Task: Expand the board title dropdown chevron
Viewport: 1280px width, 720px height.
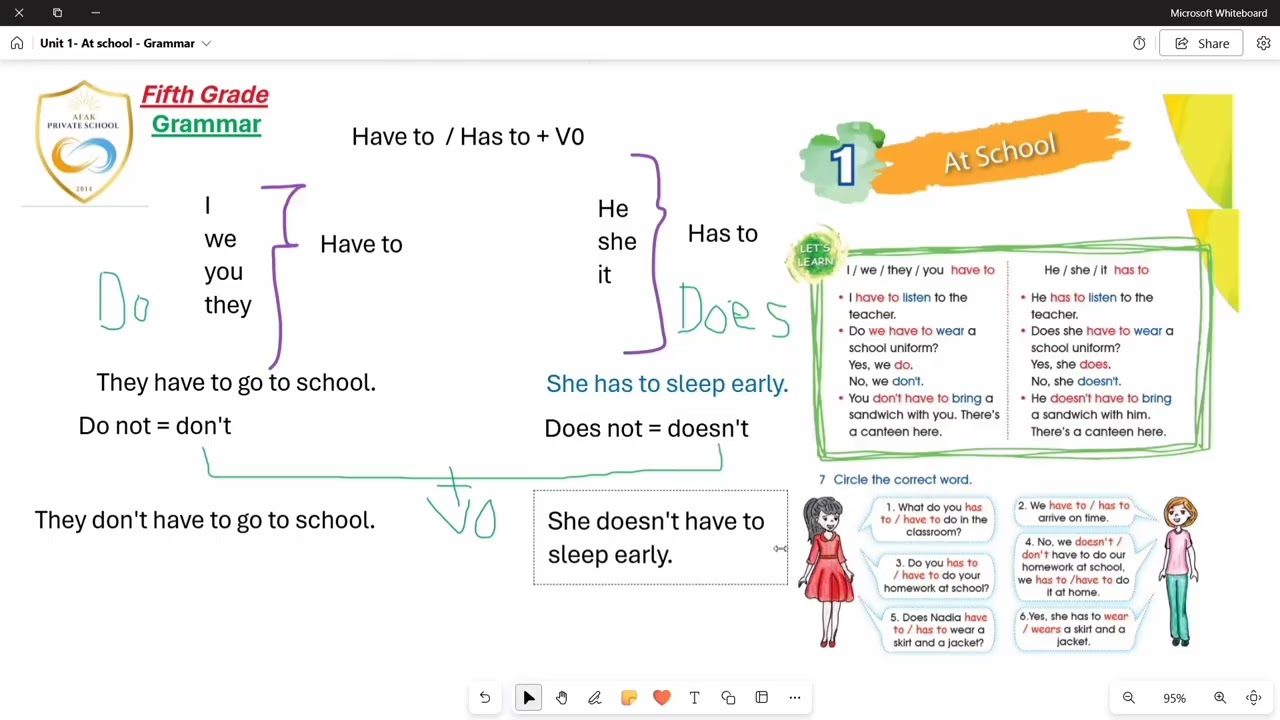Action: 206,43
